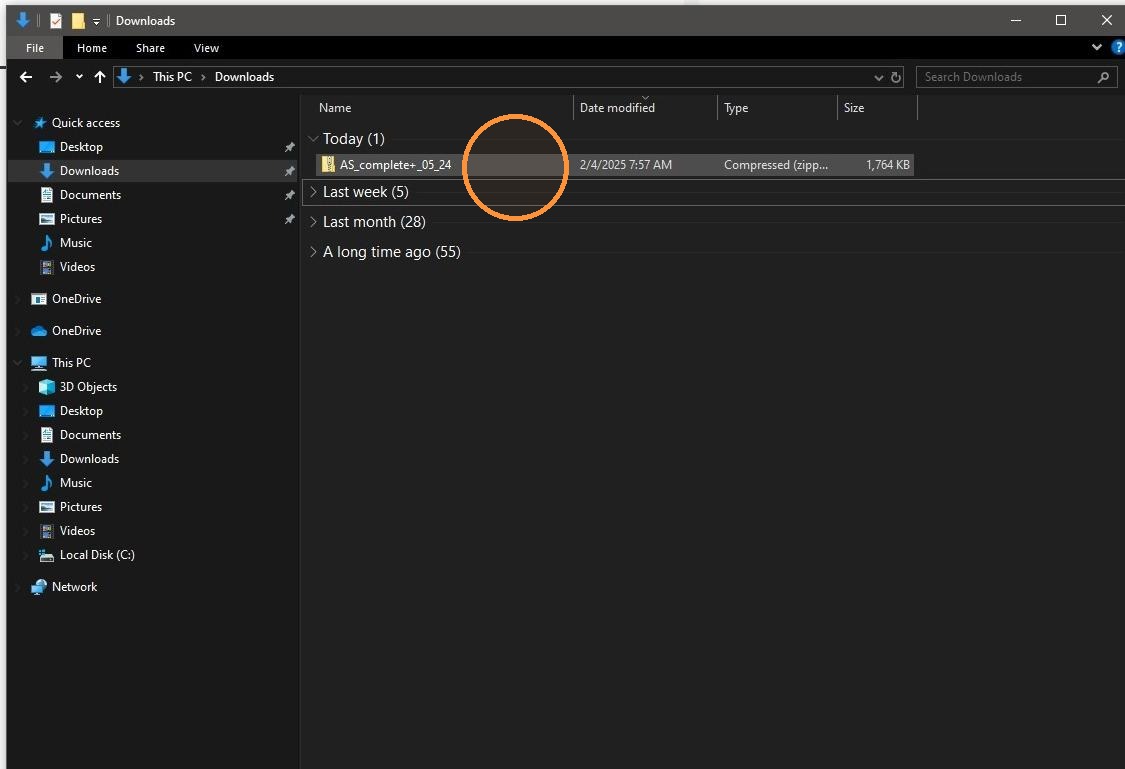Select This PC in navigation pane

(71, 362)
